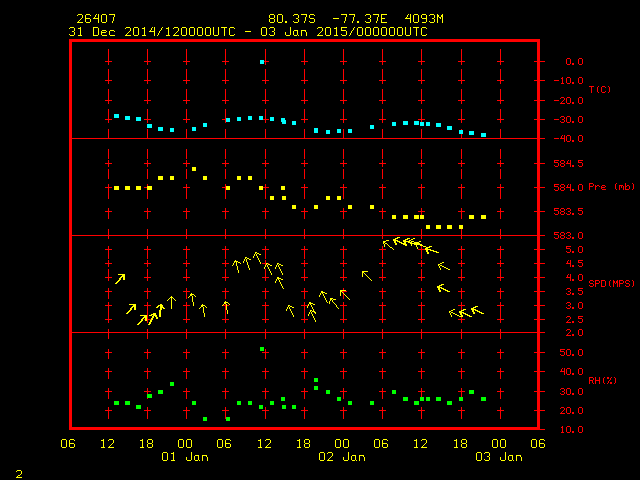The width and height of the screenshot is (640, 480).
Task: Click the 02 Jan date label
Action: point(341,457)
